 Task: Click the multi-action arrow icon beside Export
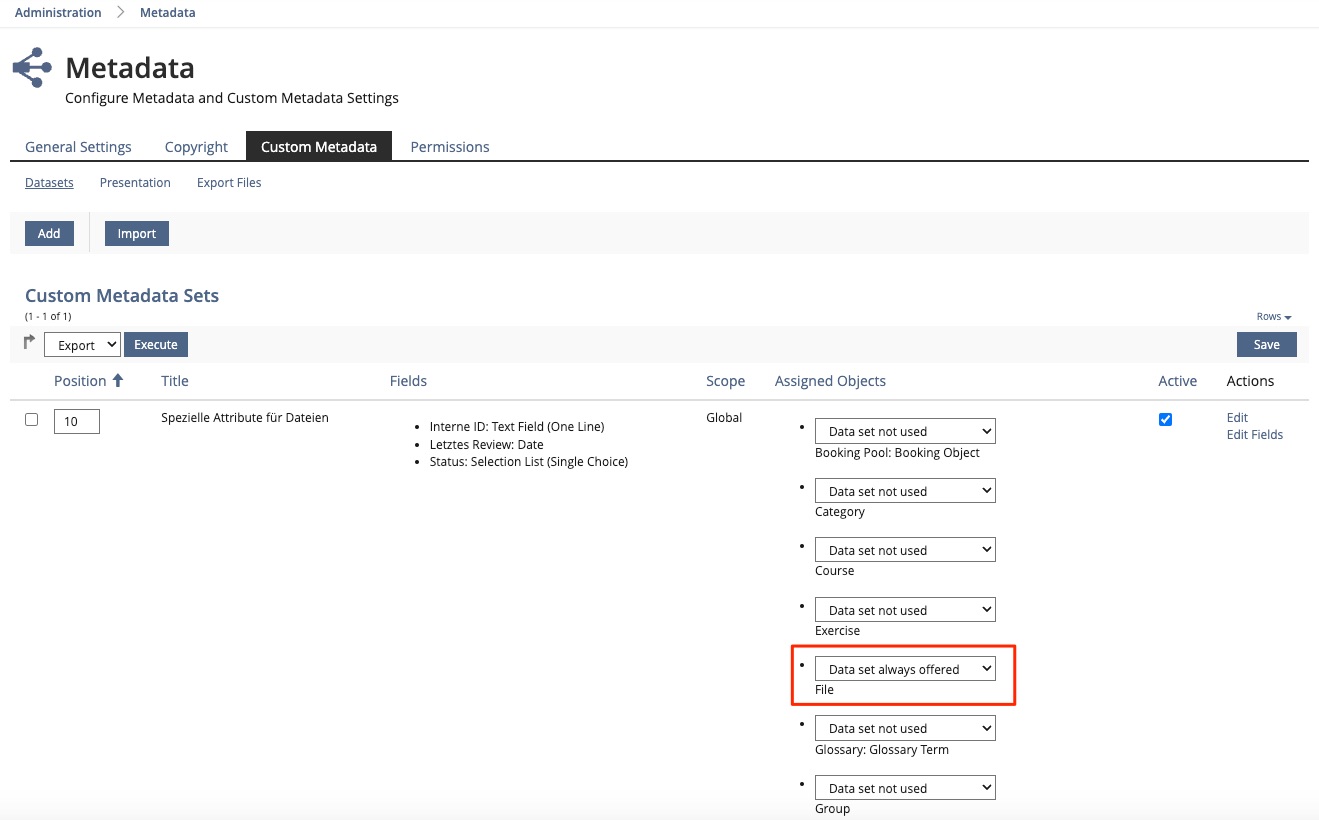30,343
